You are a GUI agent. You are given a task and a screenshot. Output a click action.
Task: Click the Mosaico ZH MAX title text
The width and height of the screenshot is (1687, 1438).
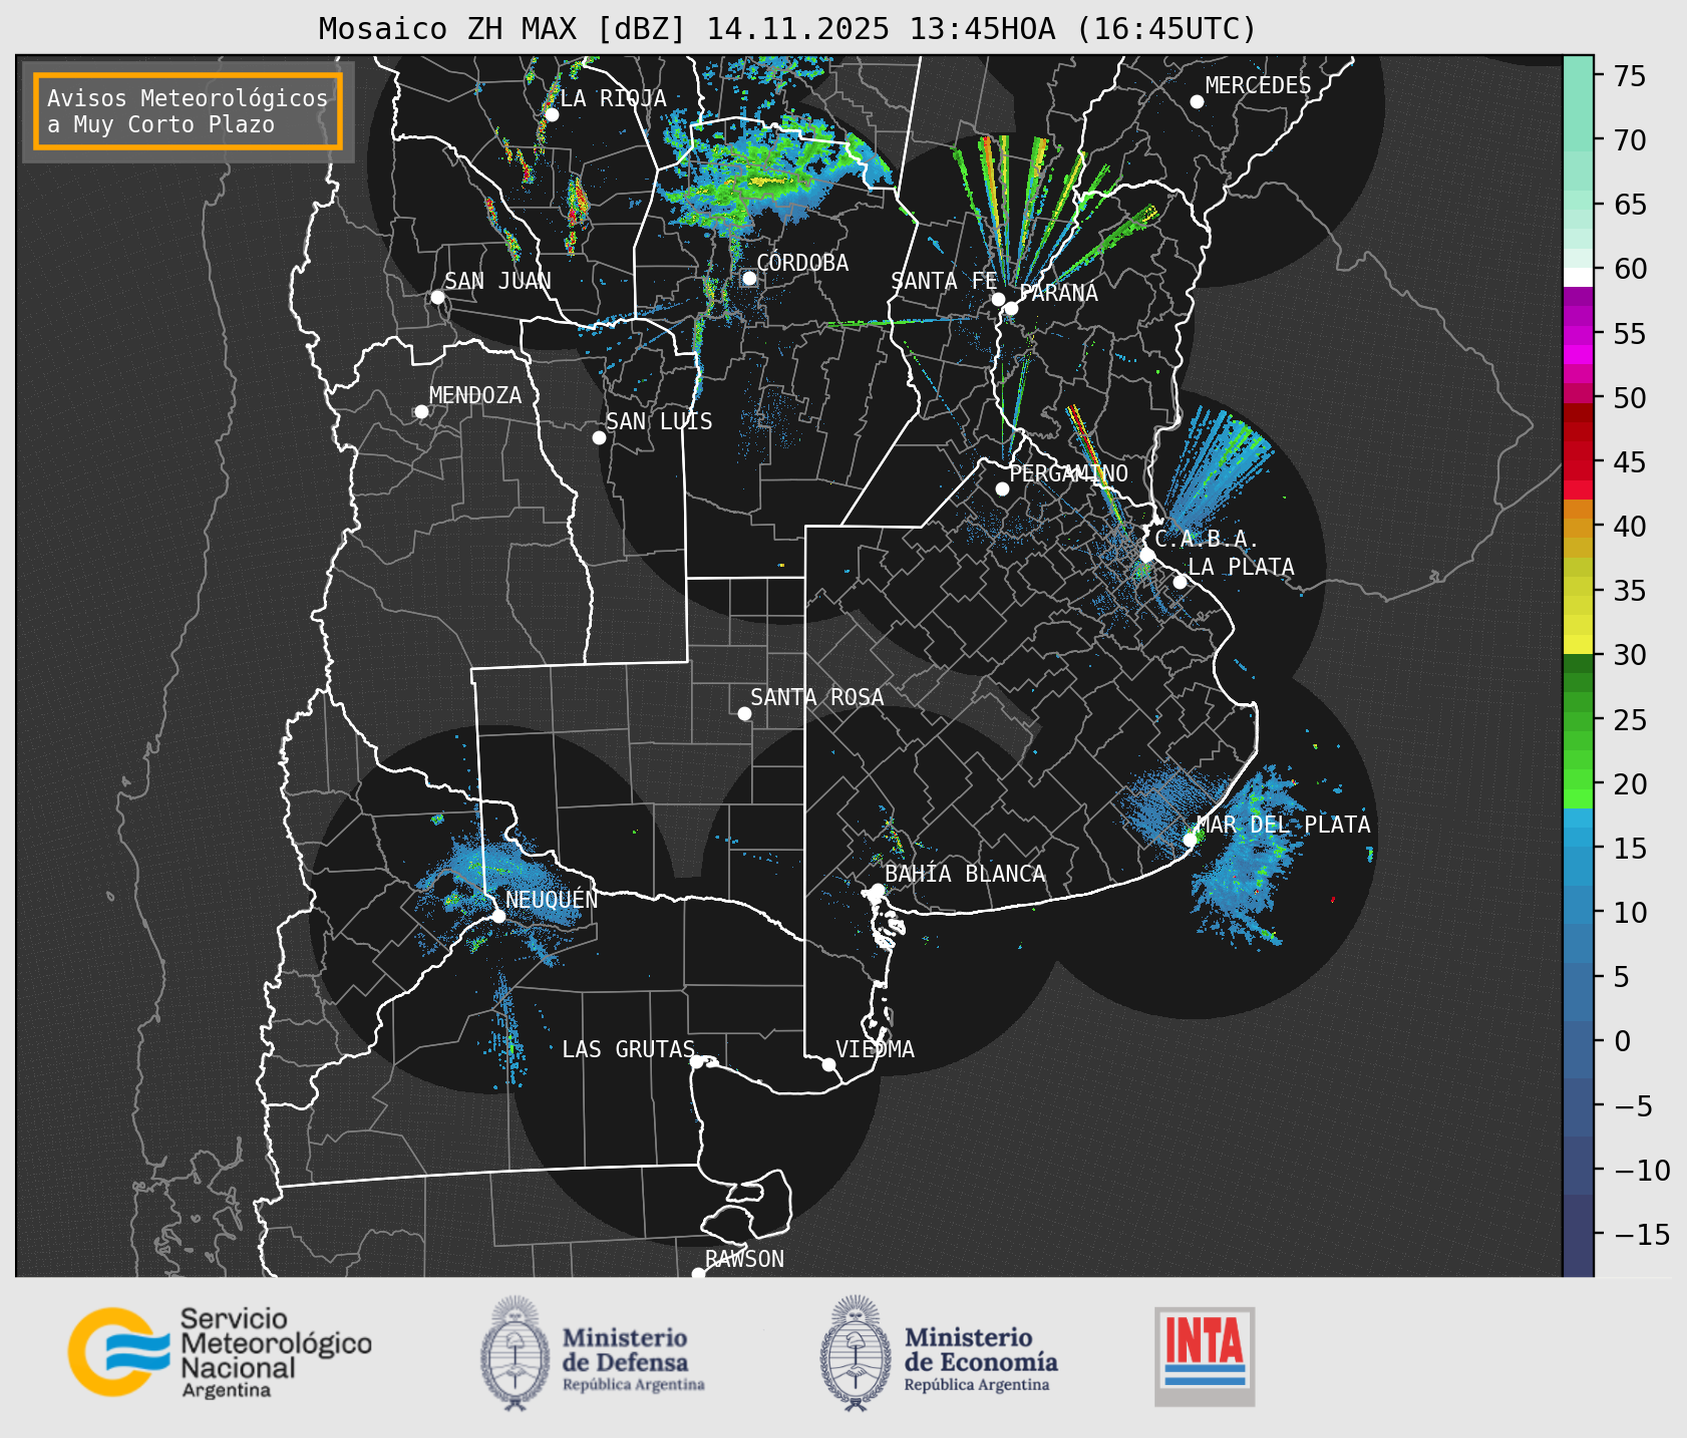click(x=786, y=28)
